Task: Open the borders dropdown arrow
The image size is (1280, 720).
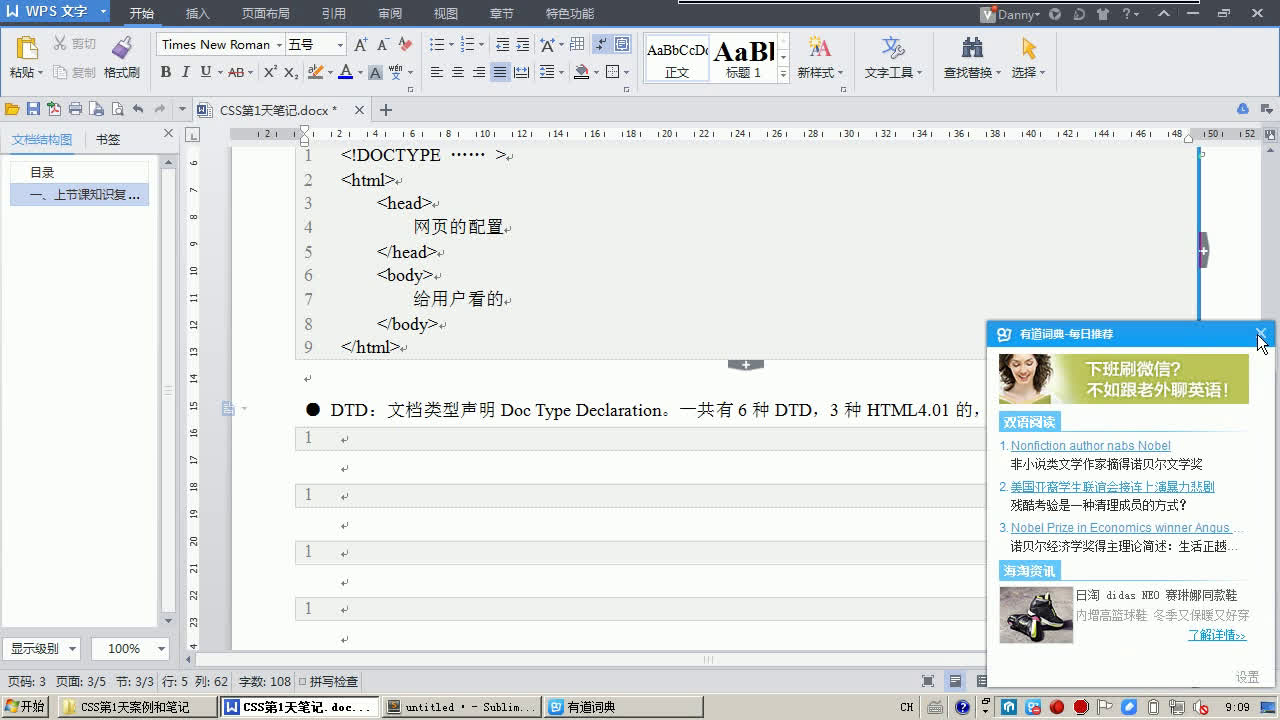Action: tap(627, 72)
